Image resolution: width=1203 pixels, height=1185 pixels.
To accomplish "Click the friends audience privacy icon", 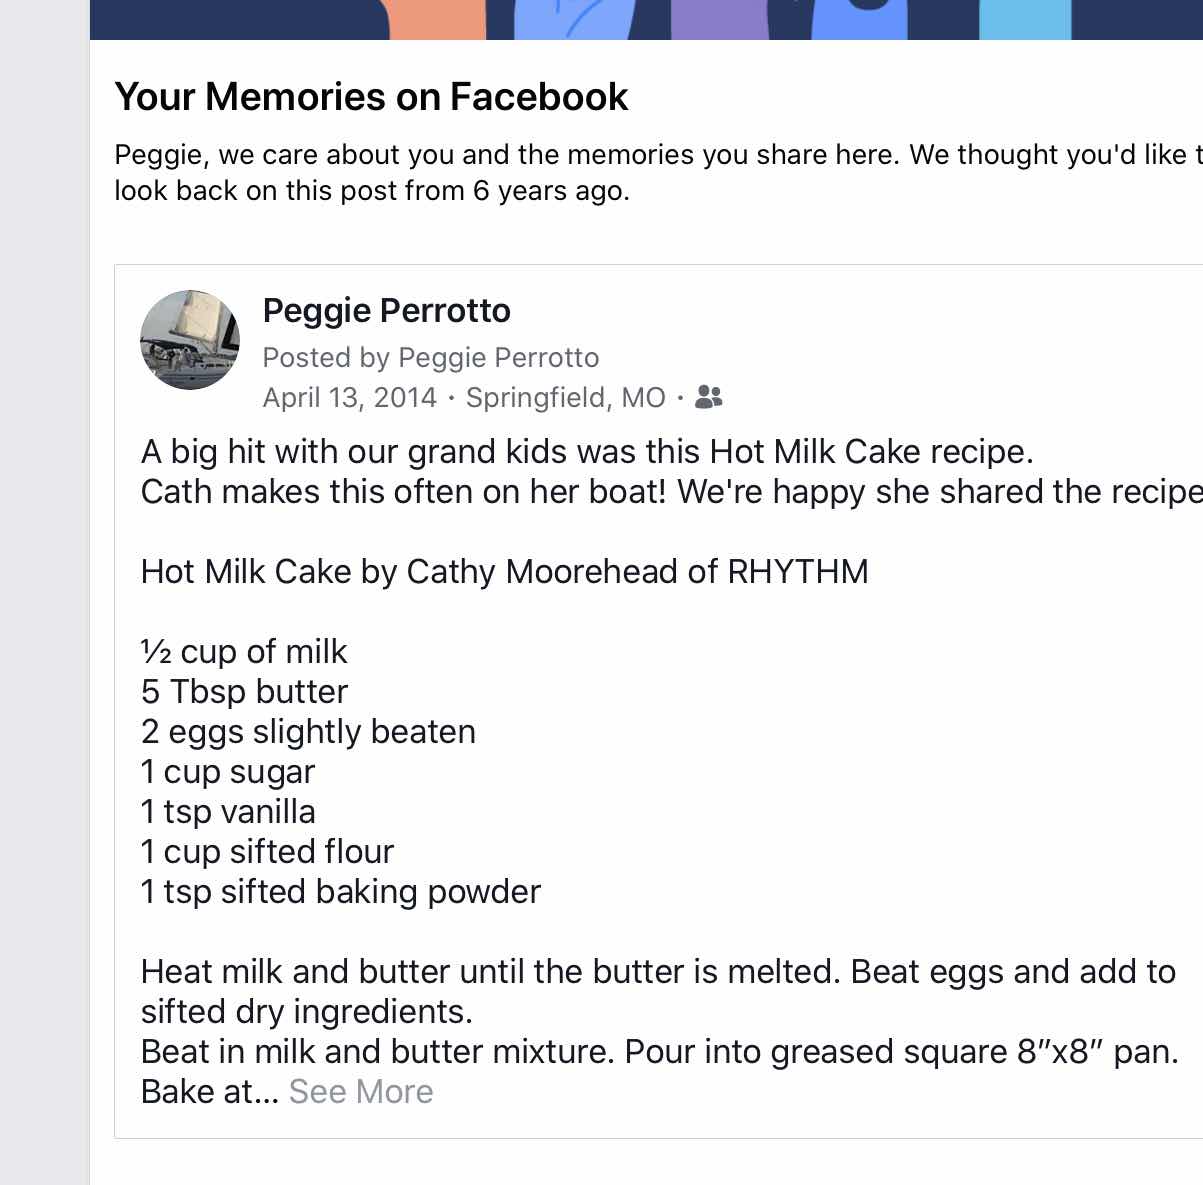I will click(x=708, y=397).
